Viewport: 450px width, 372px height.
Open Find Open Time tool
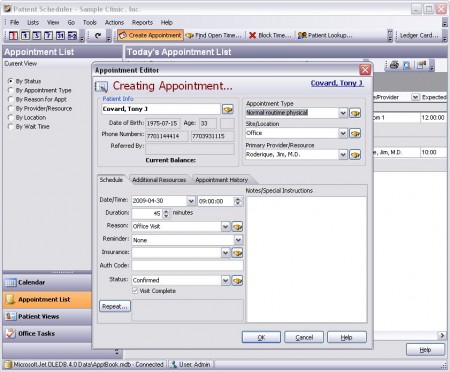point(213,35)
